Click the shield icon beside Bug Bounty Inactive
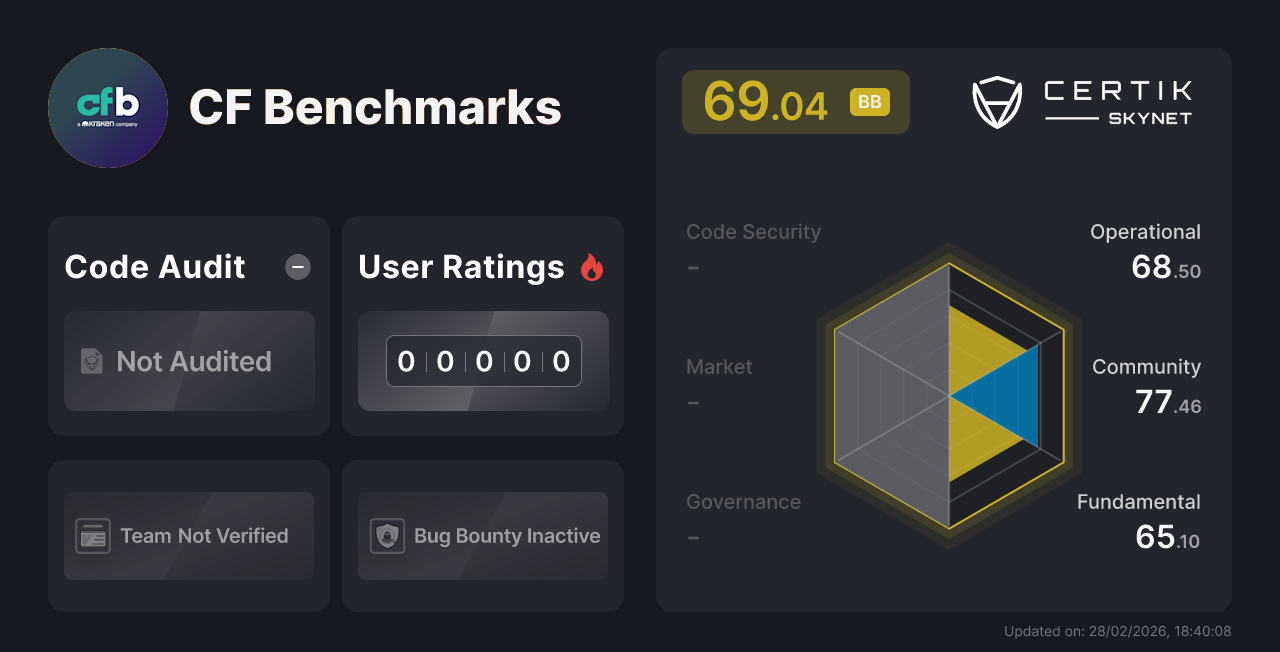Screen dimensions: 1280x652 pyautogui.click(x=388, y=535)
